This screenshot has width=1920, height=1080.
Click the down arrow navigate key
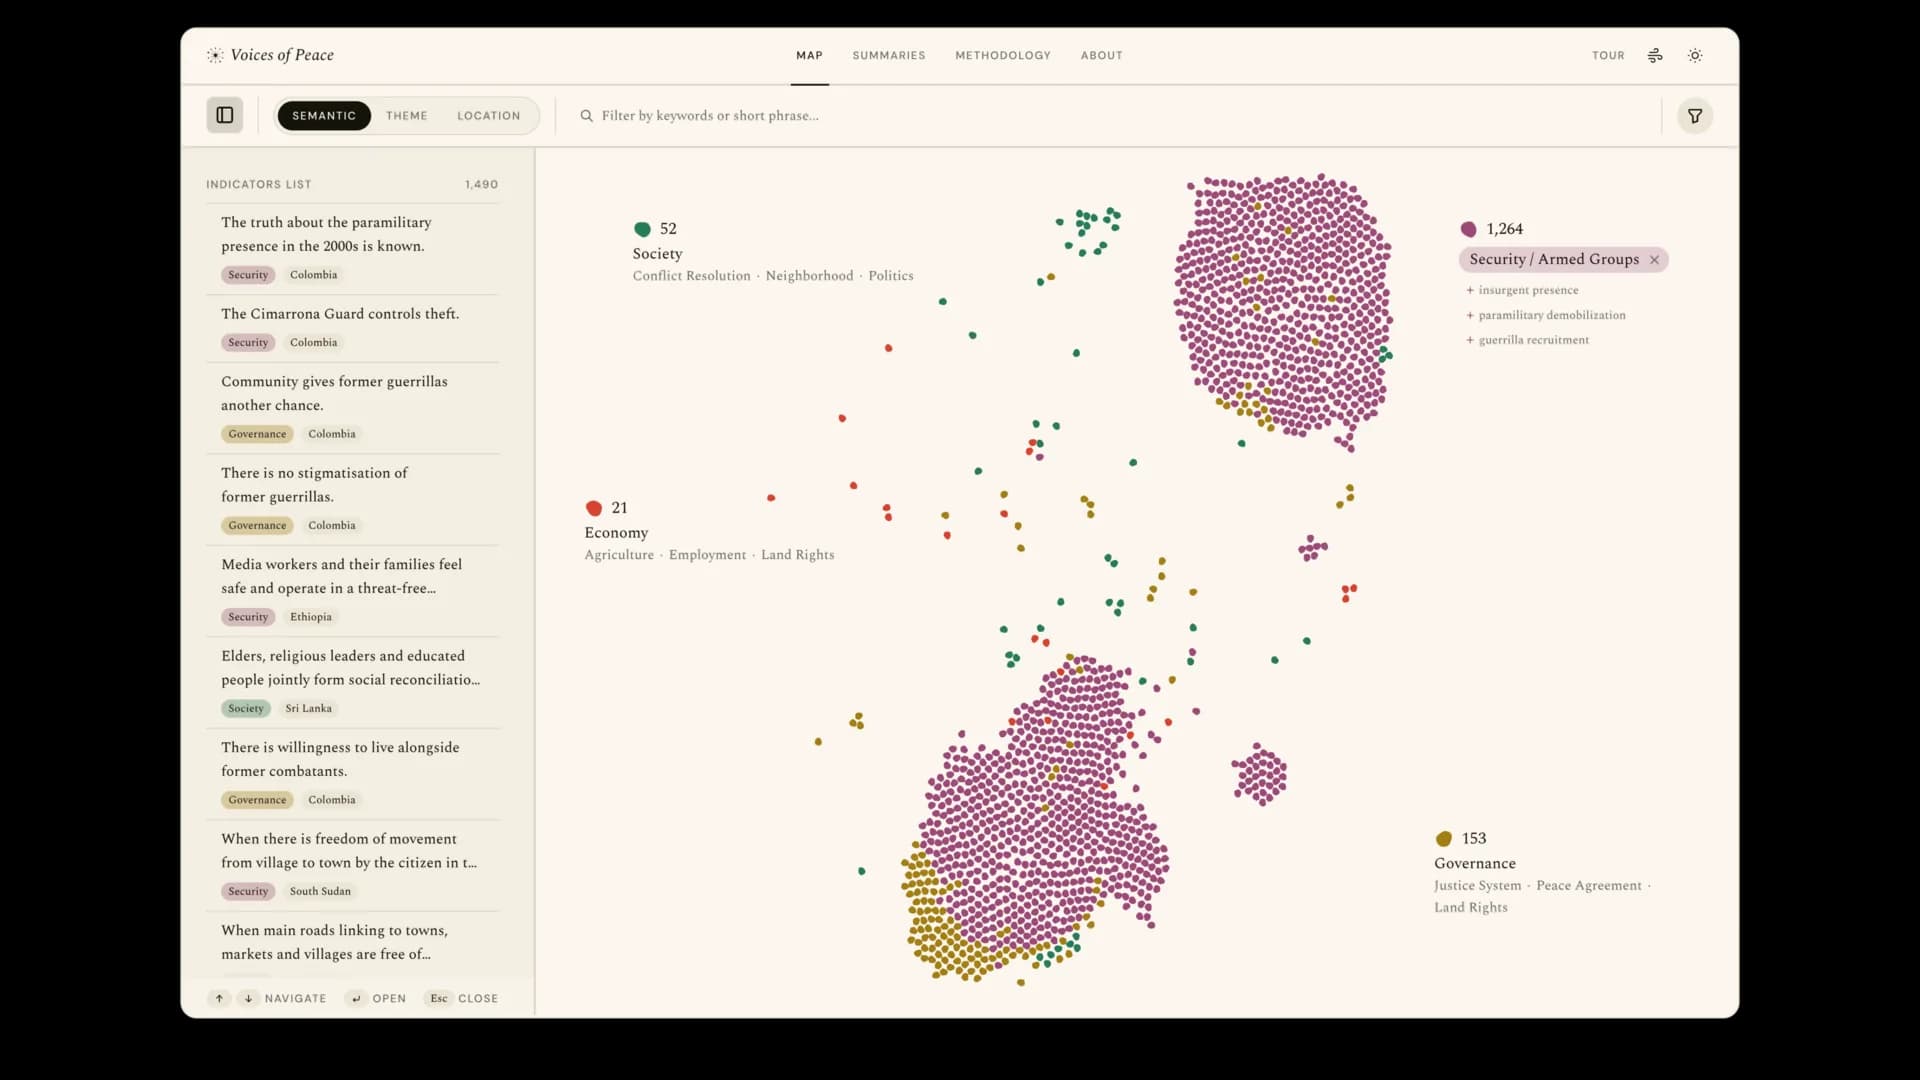click(x=248, y=998)
